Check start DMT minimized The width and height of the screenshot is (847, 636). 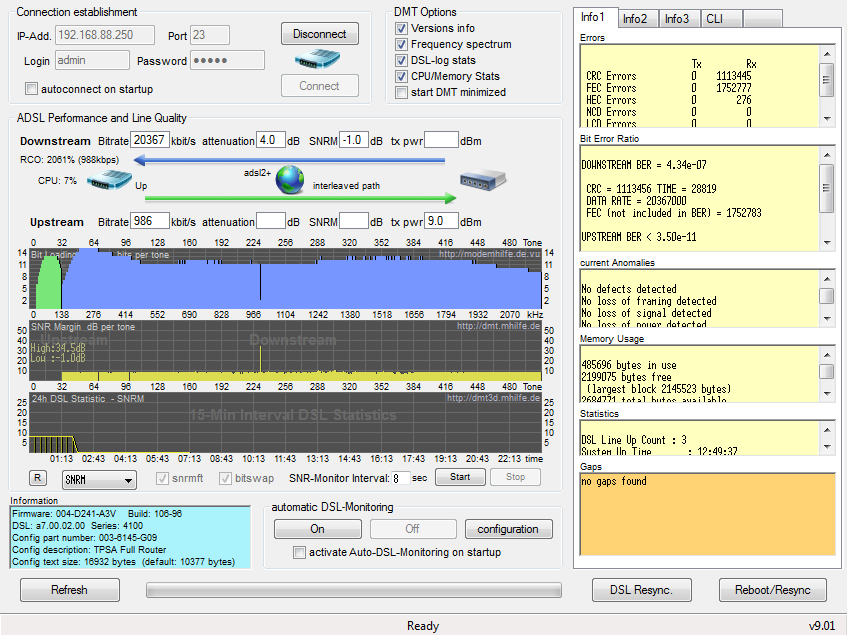click(402, 92)
